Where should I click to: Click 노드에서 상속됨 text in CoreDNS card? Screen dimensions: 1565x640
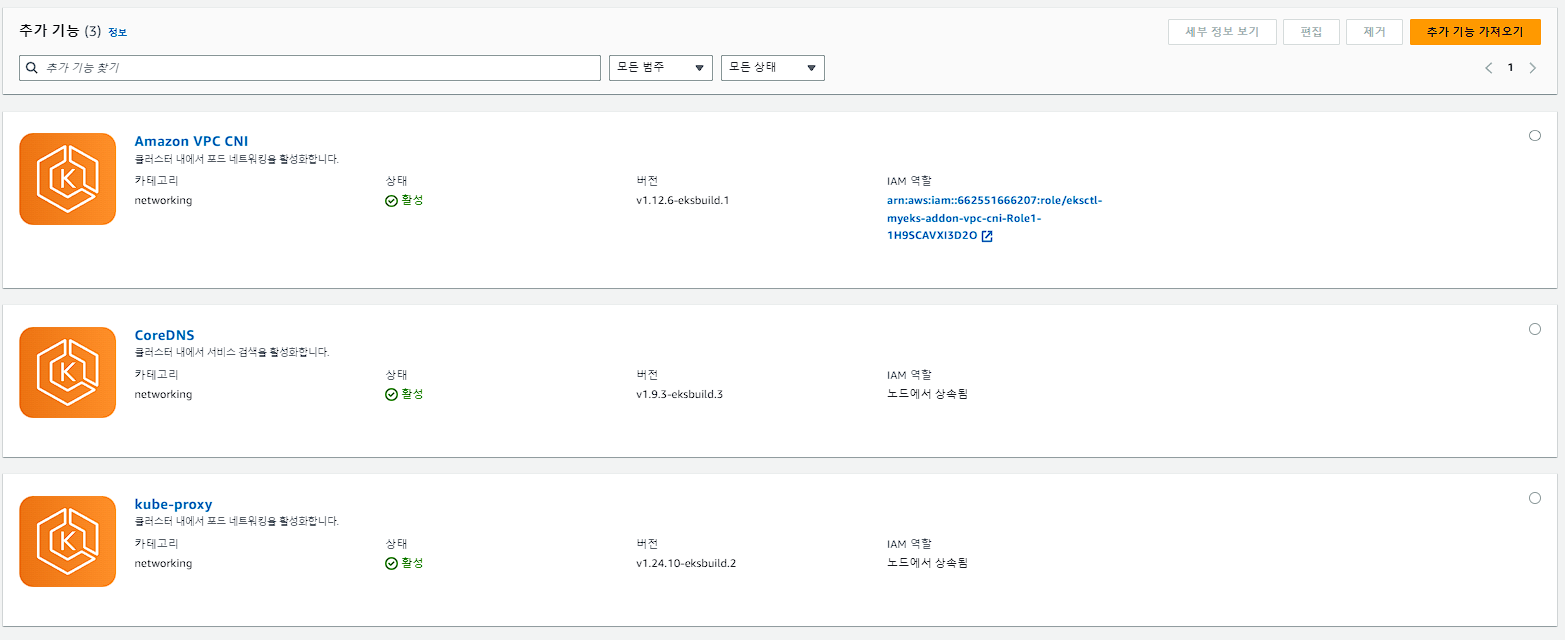click(x=927, y=394)
